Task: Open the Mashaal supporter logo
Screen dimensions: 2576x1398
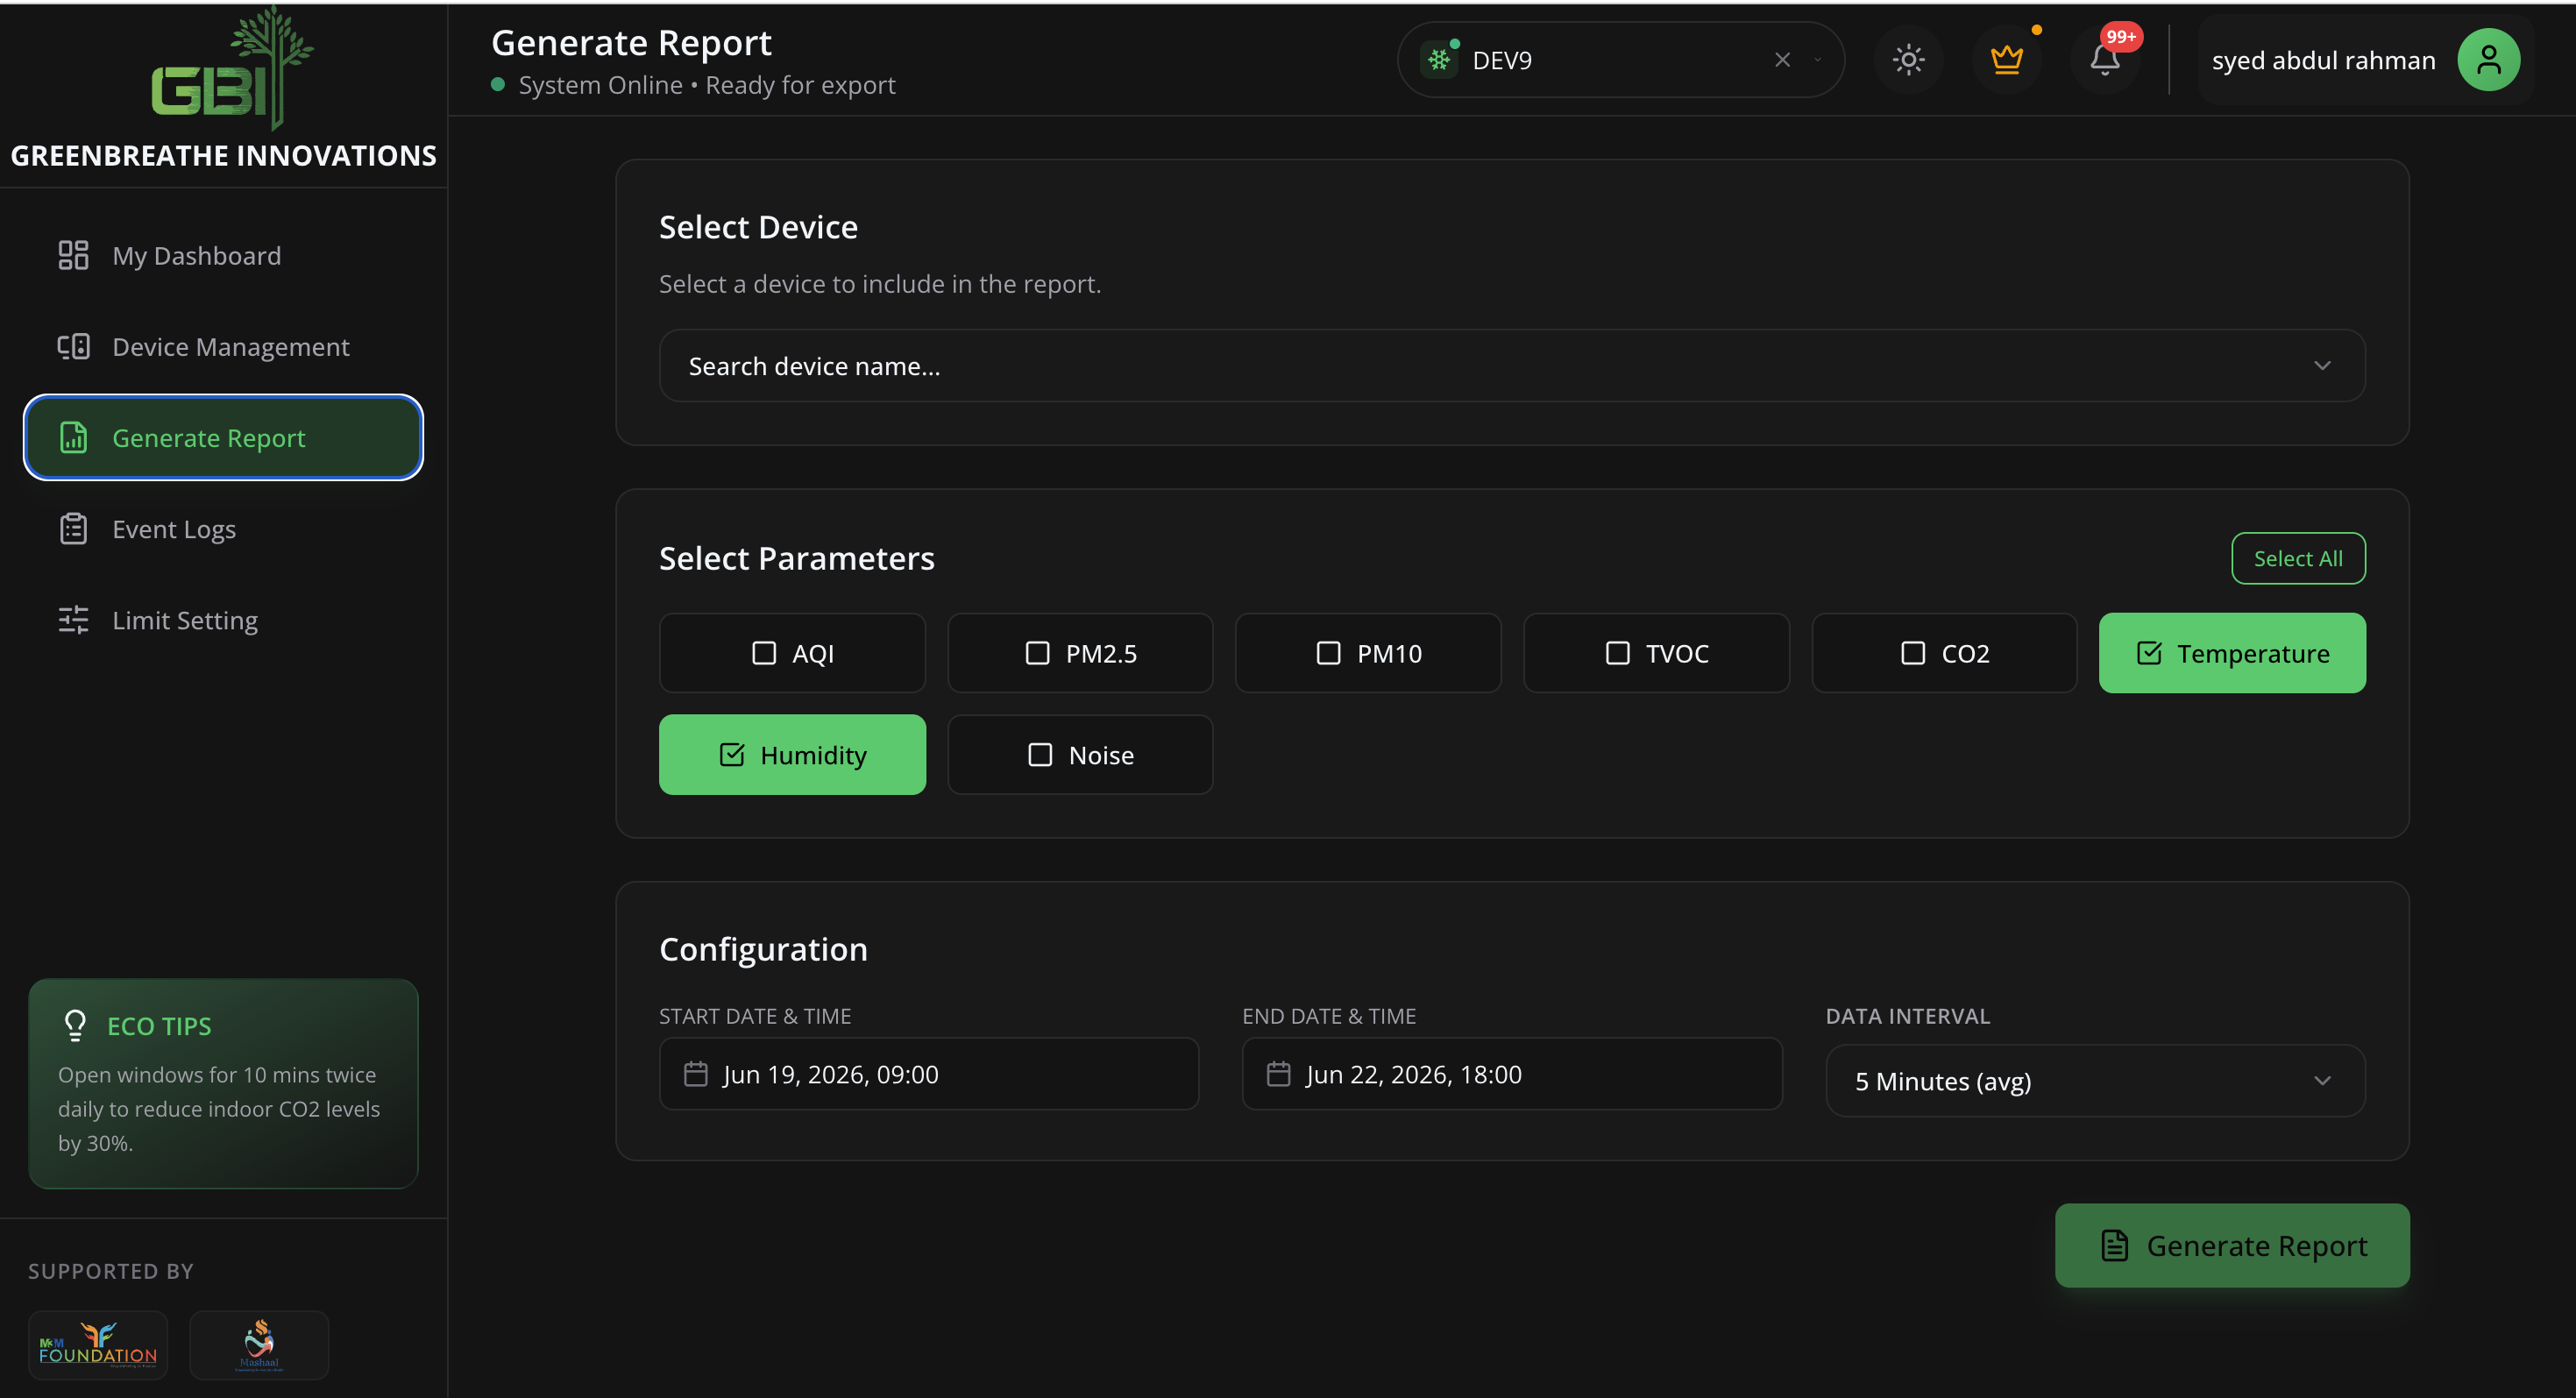Action: click(259, 1344)
